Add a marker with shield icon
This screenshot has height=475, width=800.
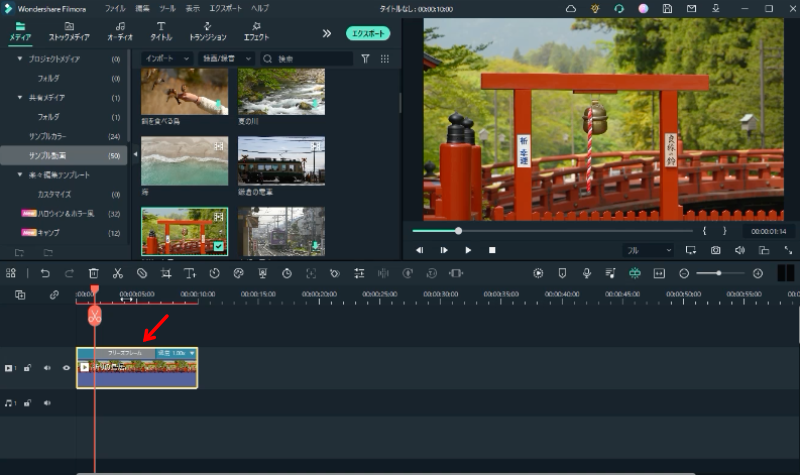(x=562, y=273)
